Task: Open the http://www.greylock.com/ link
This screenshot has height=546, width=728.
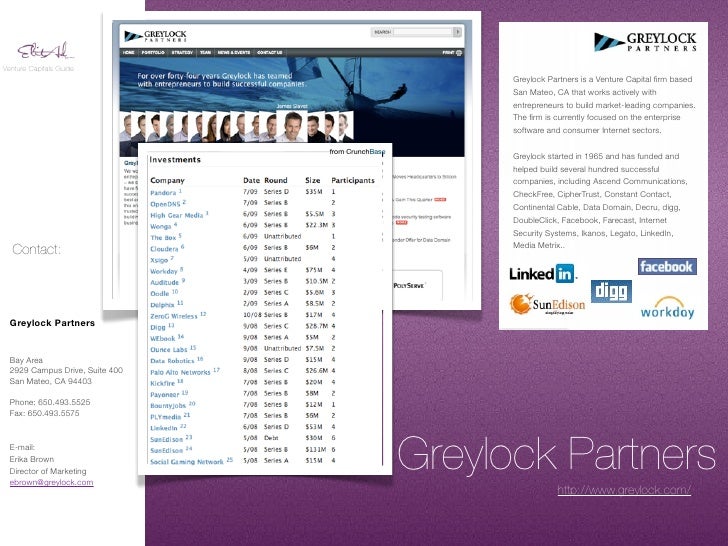Action: tap(624, 490)
